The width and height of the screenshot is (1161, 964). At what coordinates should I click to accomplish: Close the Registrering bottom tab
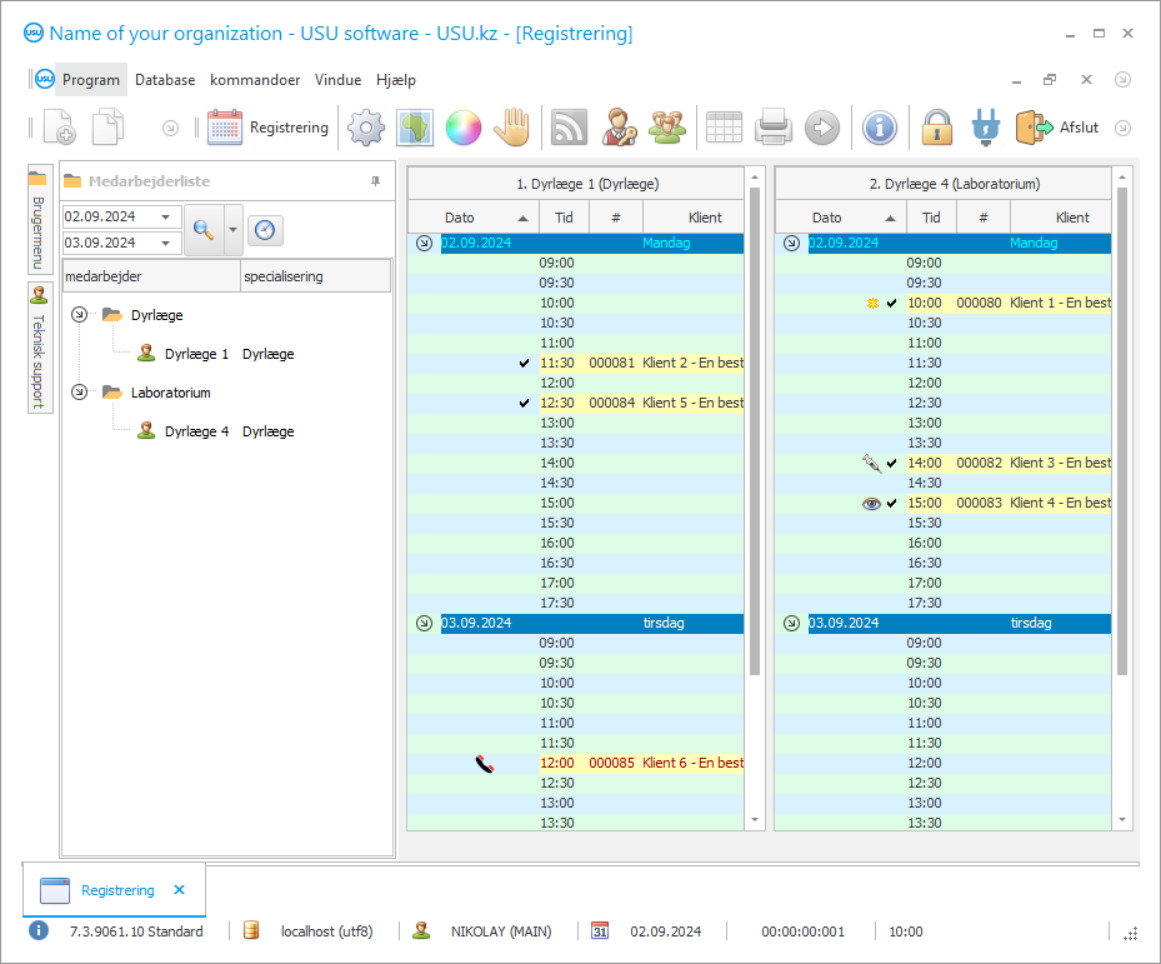(179, 890)
